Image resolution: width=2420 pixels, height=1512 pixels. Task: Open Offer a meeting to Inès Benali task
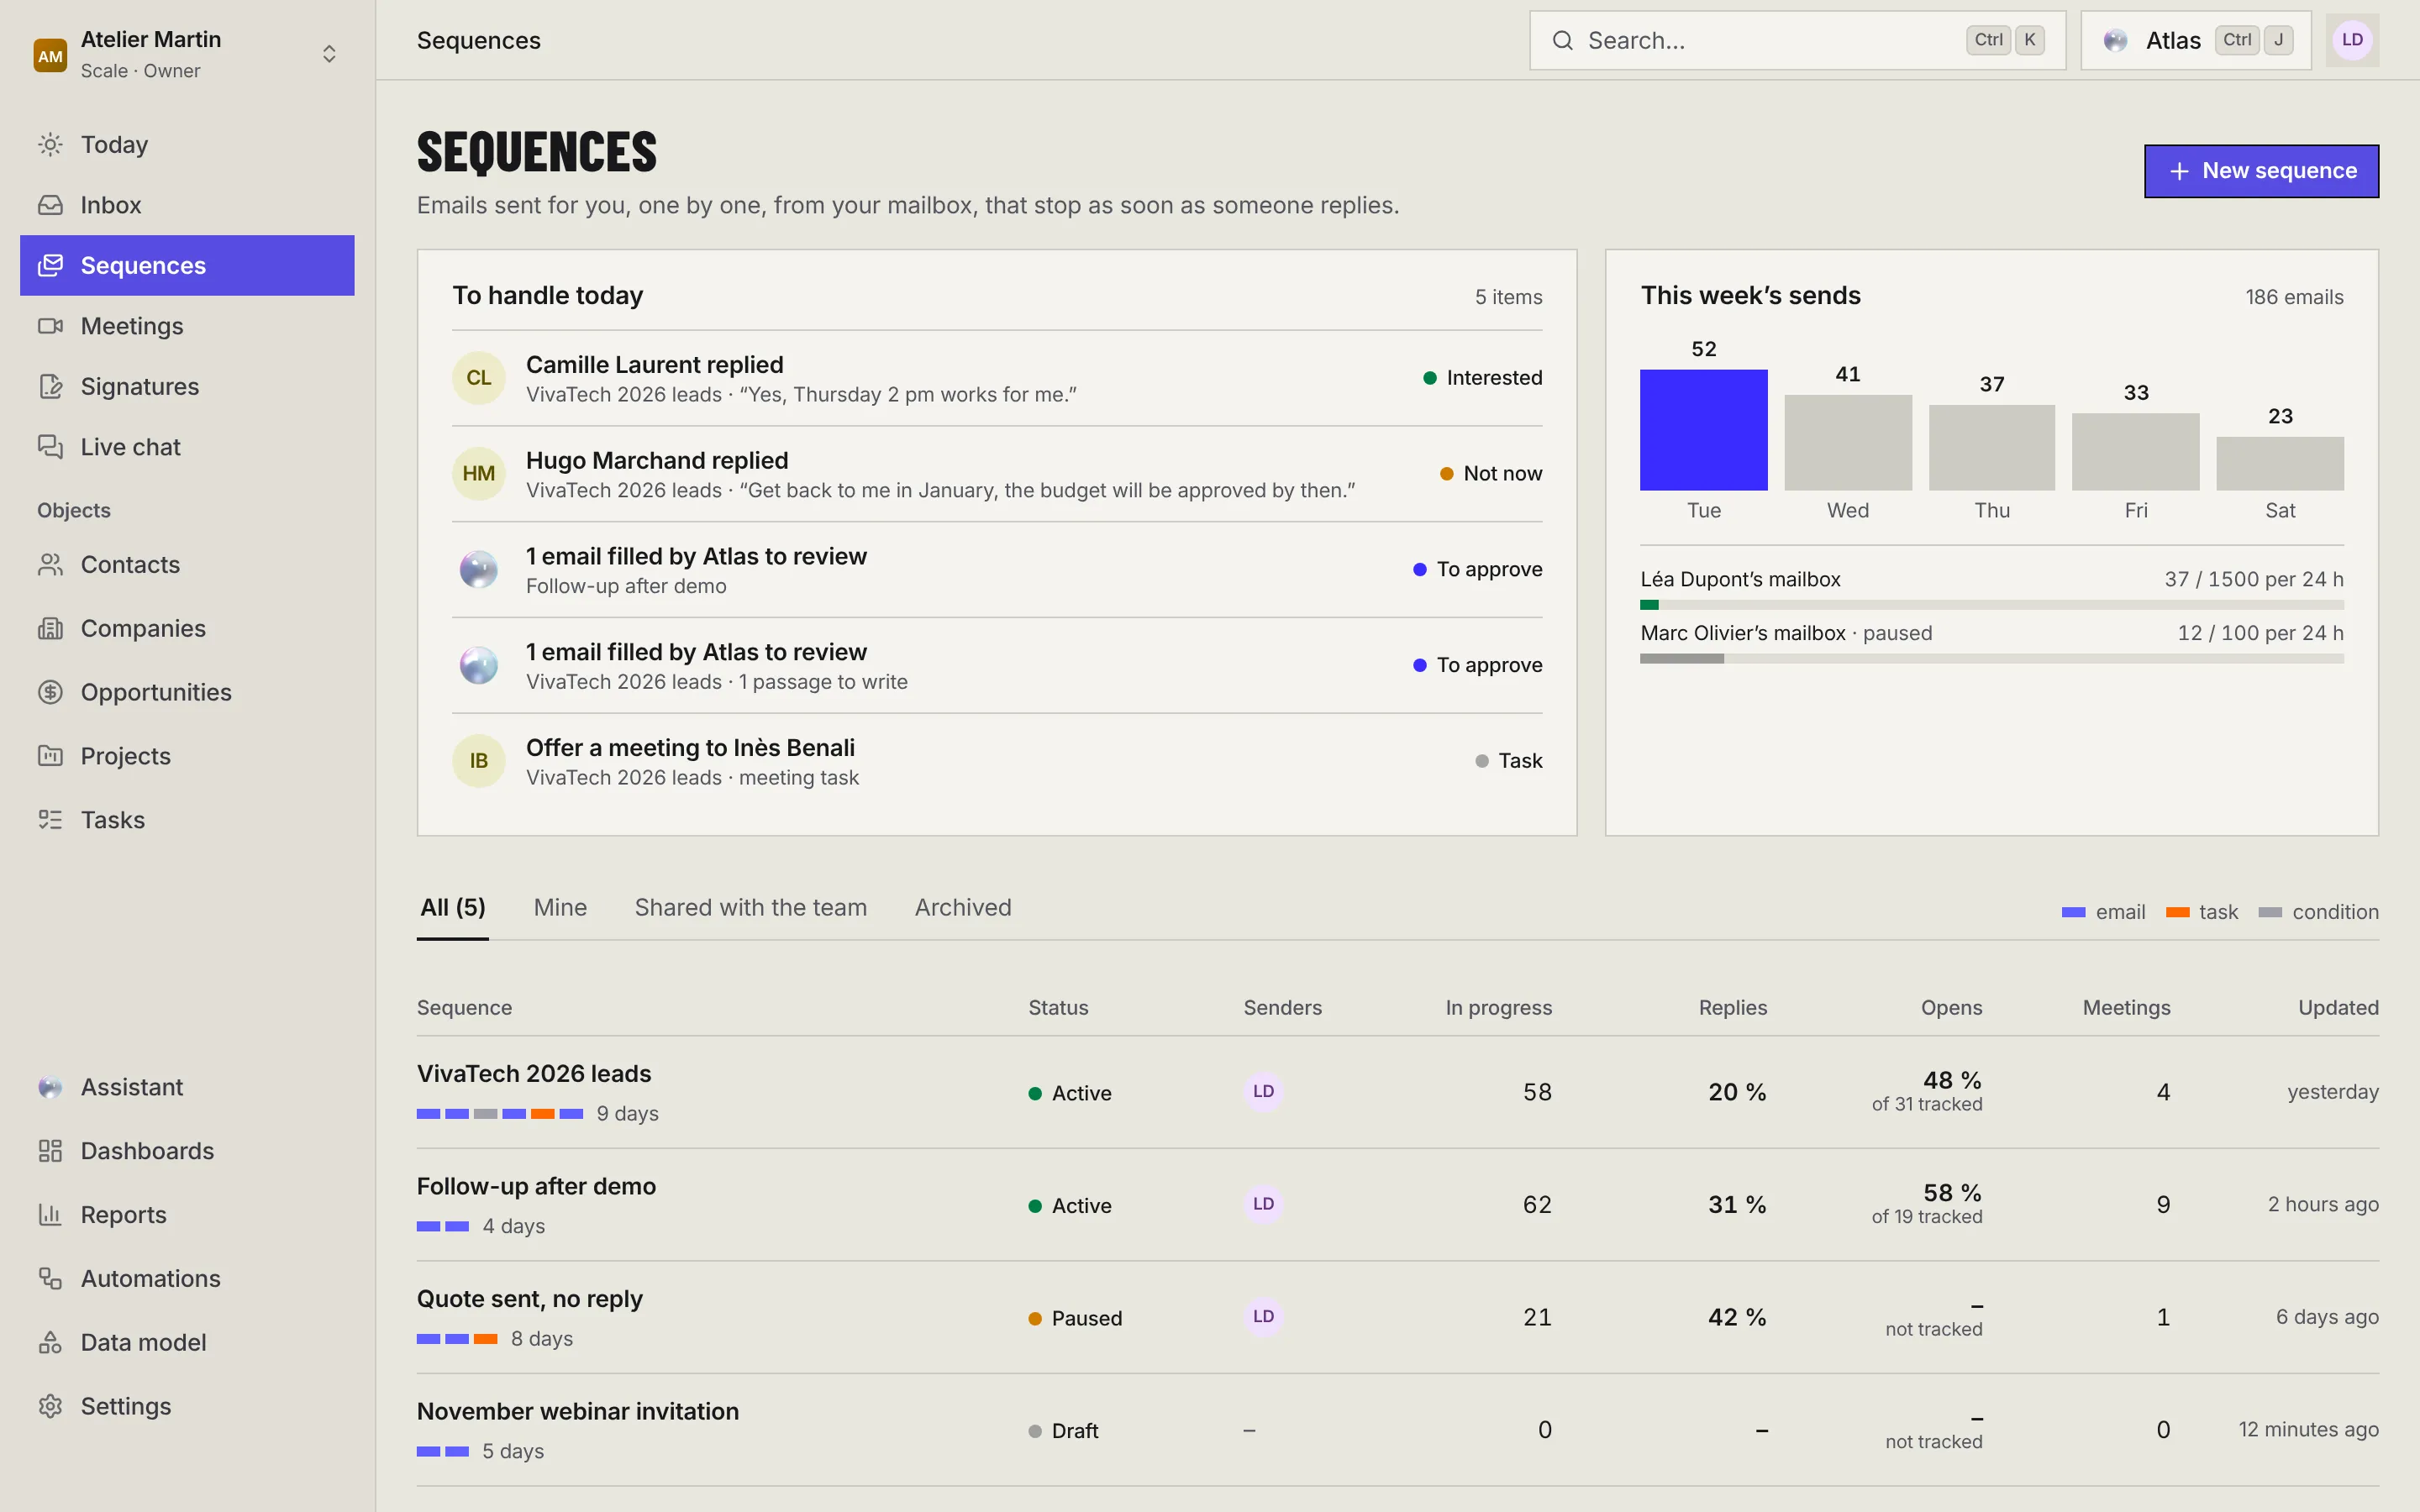(997, 762)
